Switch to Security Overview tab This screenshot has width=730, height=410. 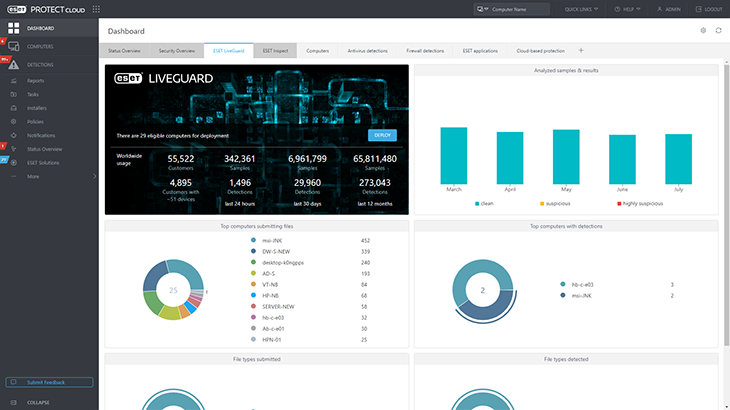tap(176, 51)
